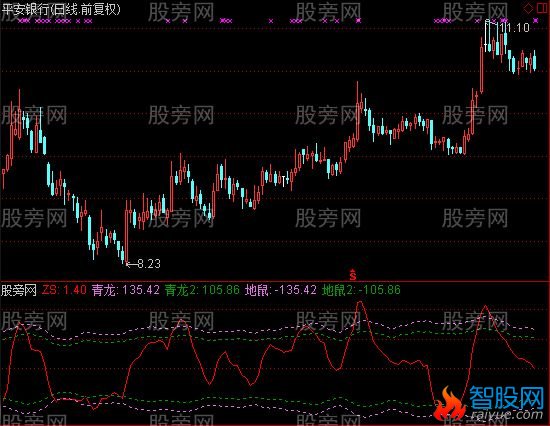
Task: Select the 青龙: 135.42 indicator label
Action: pyautogui.click(x=126, y=290)
